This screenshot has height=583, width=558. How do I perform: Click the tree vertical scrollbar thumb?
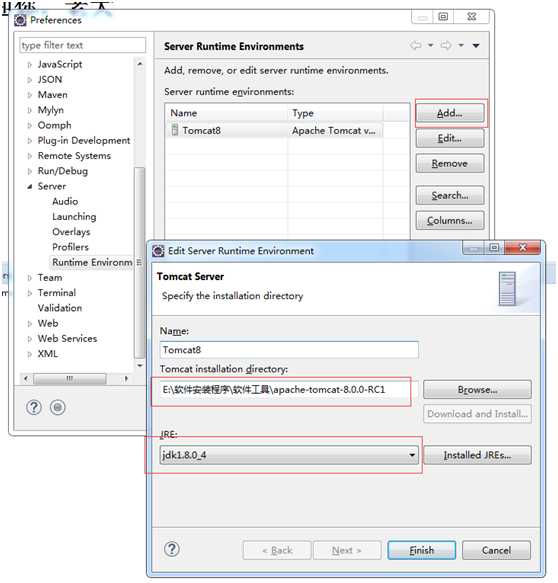(x=139, y=262)
